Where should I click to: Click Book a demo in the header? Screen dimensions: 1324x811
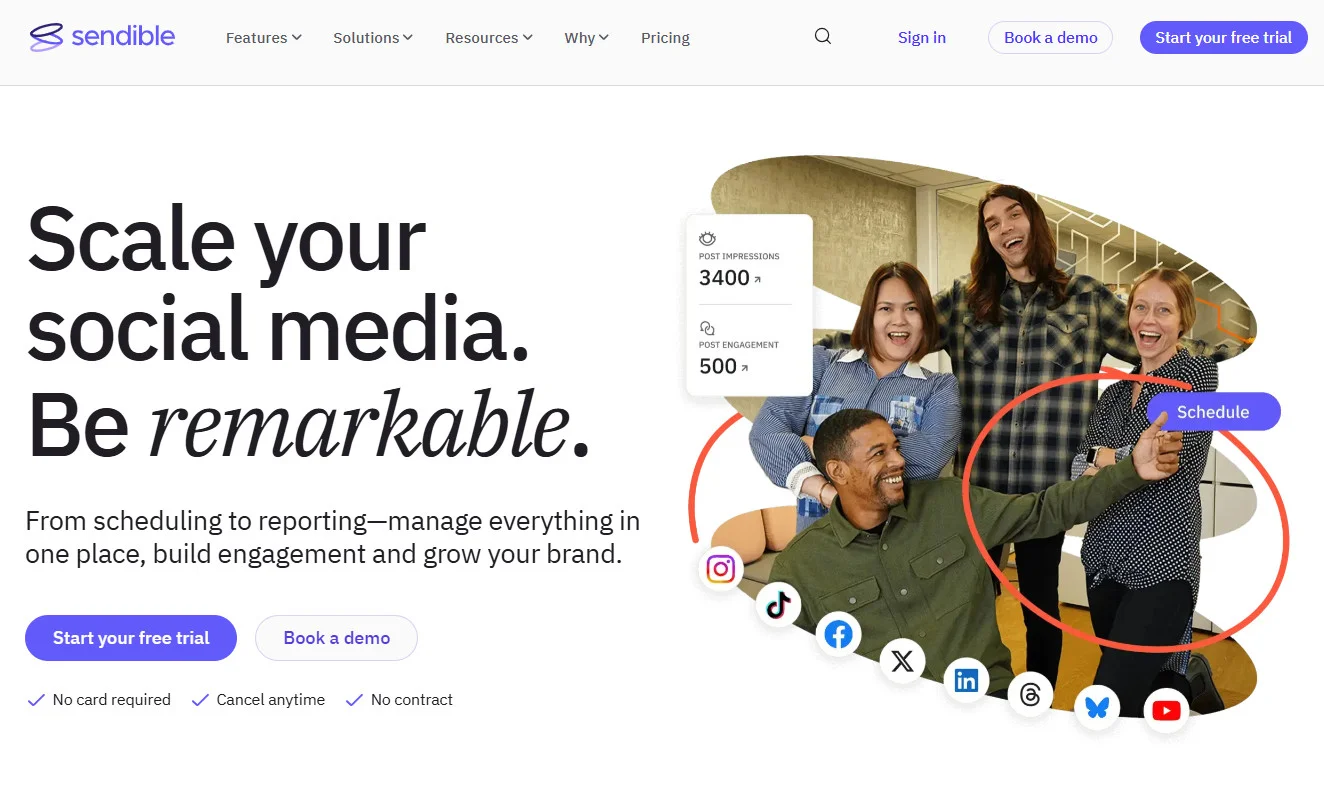pos(1050,38)
